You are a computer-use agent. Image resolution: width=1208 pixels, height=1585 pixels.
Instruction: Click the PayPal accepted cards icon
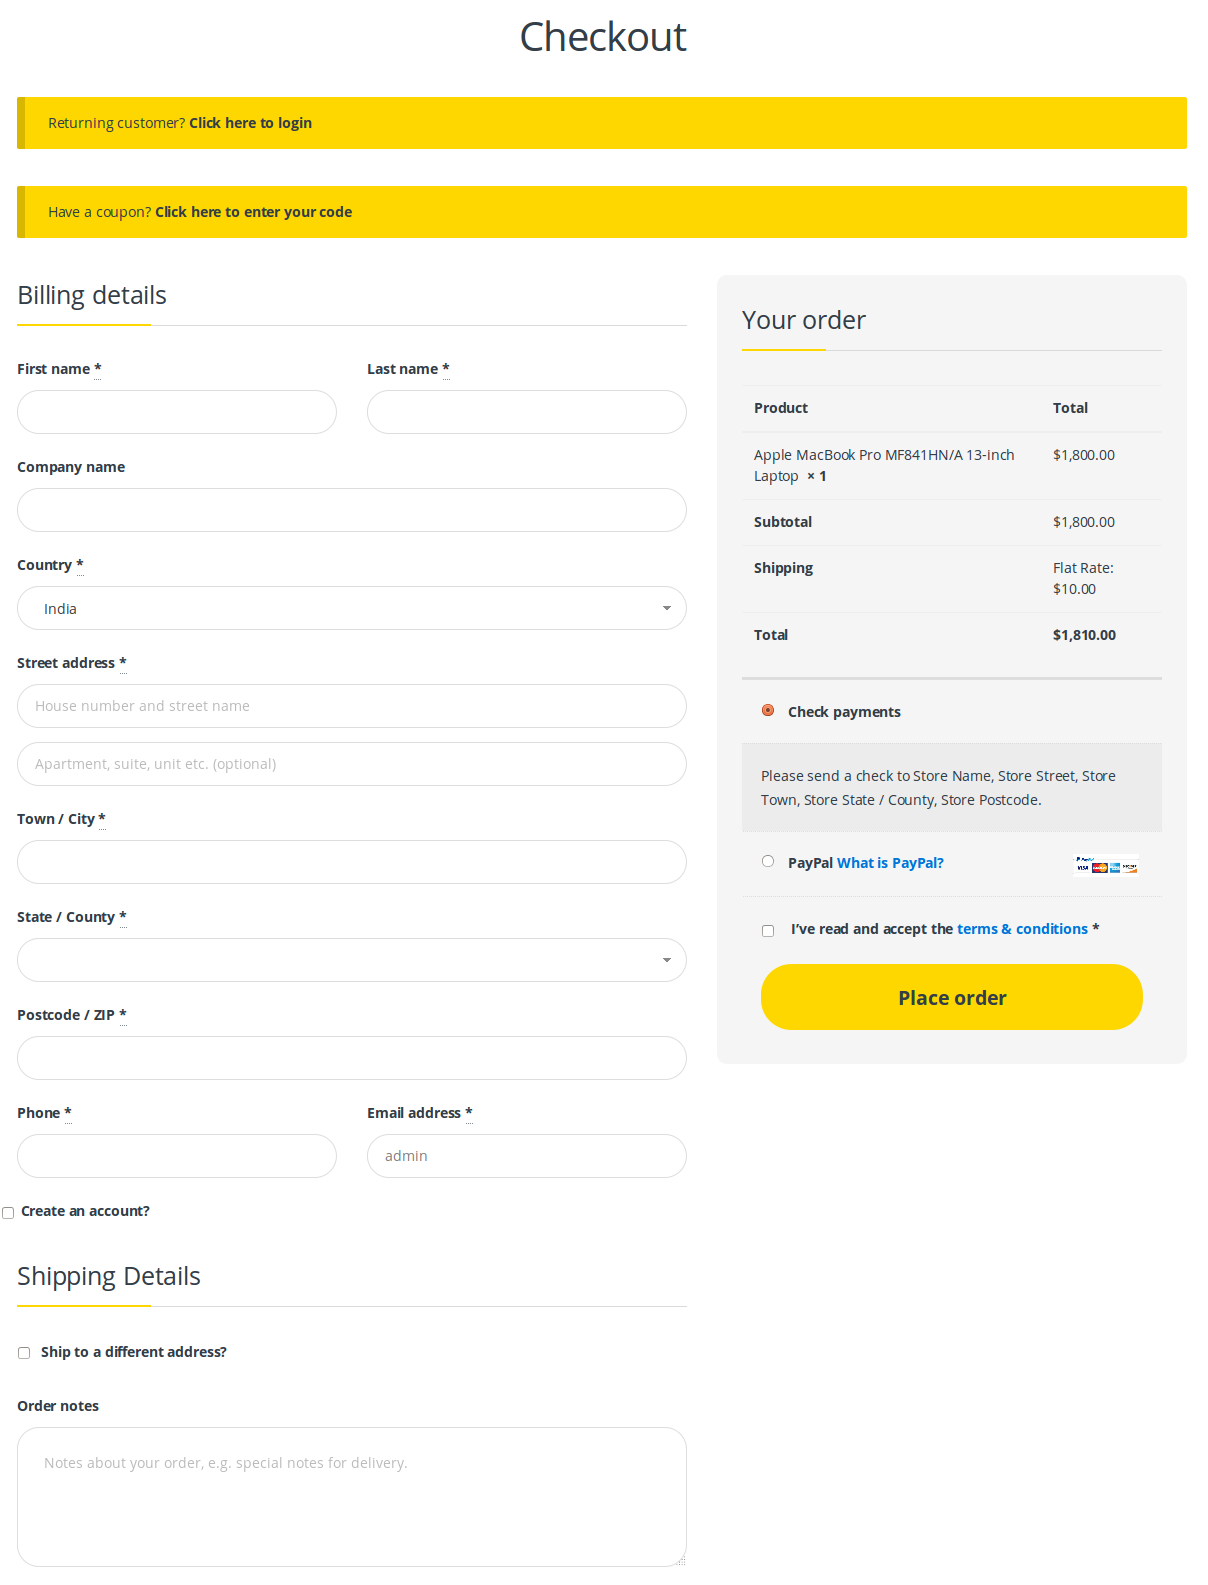coord(1106,866)
